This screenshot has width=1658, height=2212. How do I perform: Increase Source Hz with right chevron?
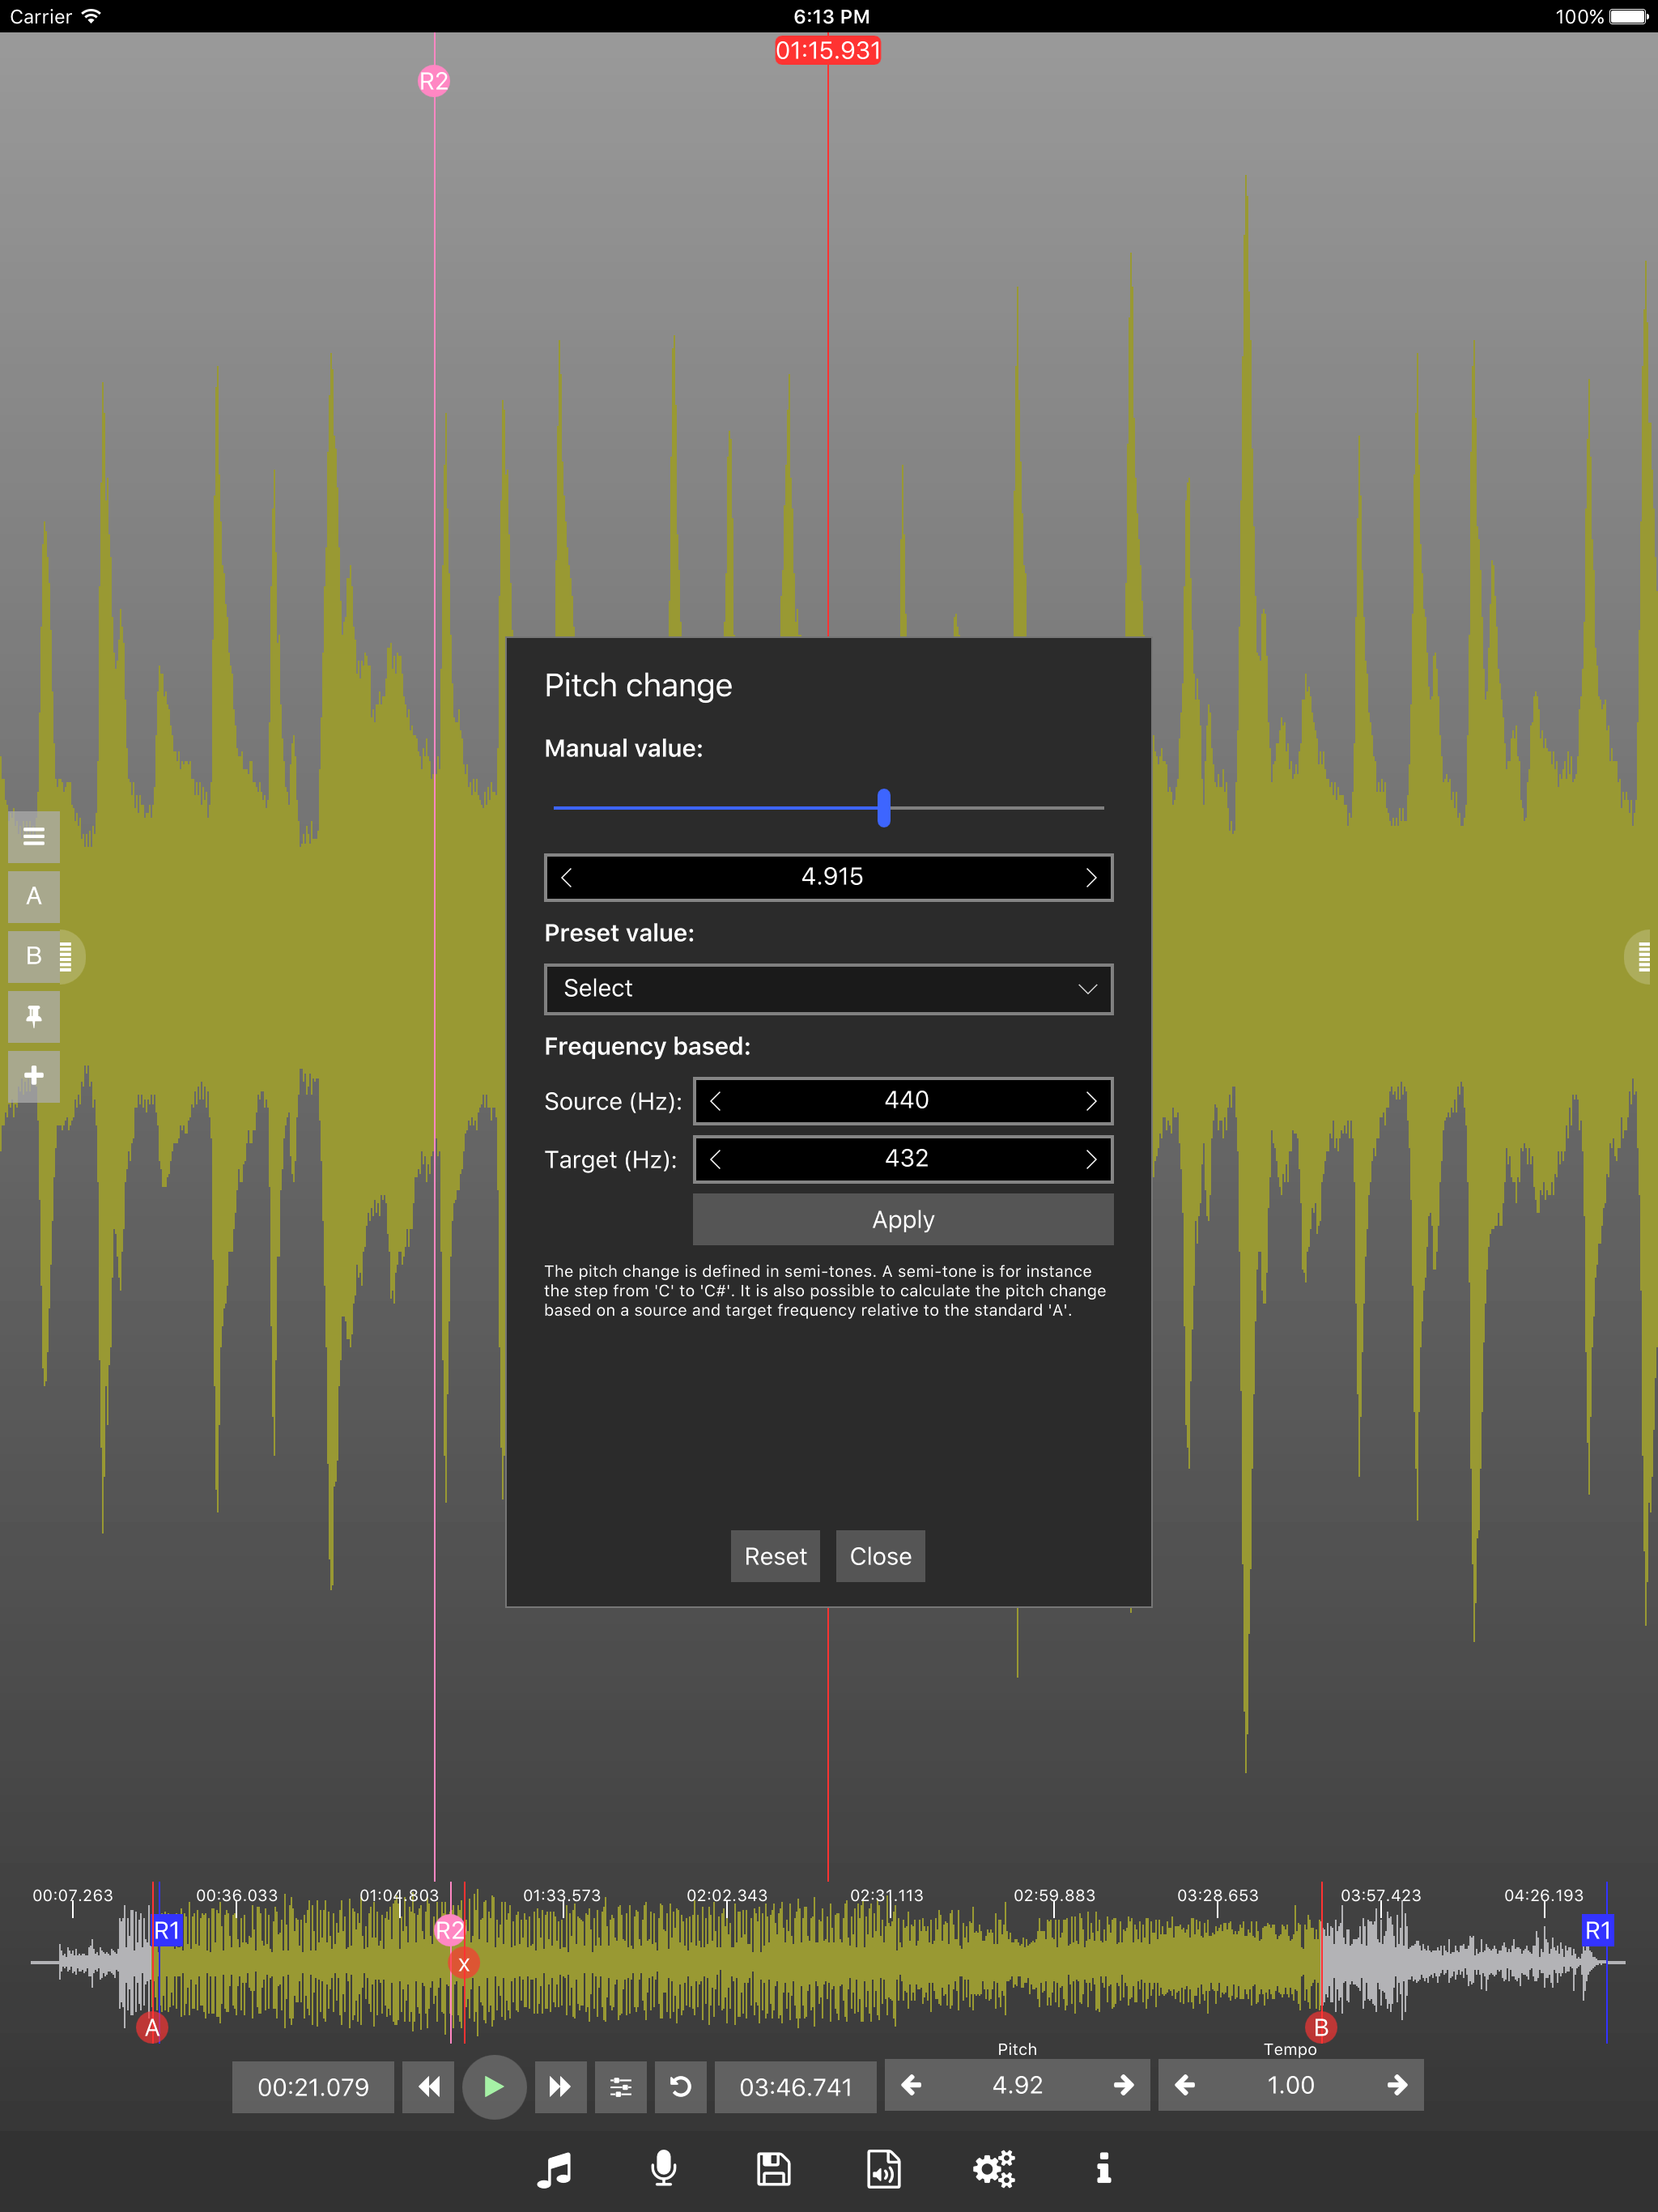click(x=1091, y=1101)
